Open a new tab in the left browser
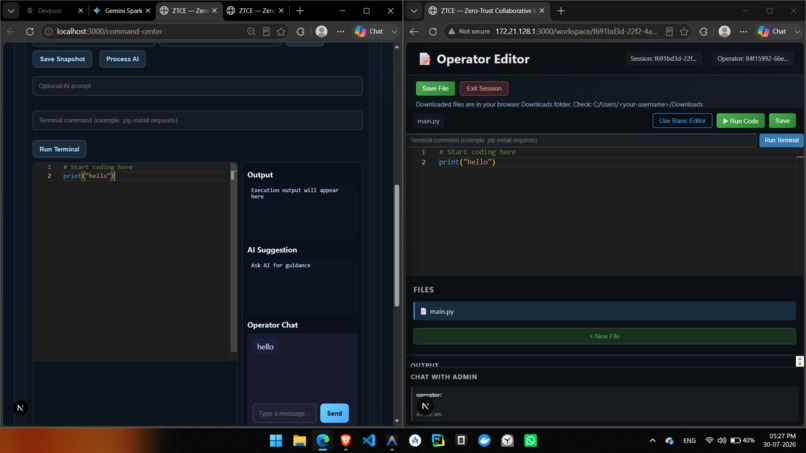Image resolution: width=806 pixels, height=453 pixels. point(300,10)
